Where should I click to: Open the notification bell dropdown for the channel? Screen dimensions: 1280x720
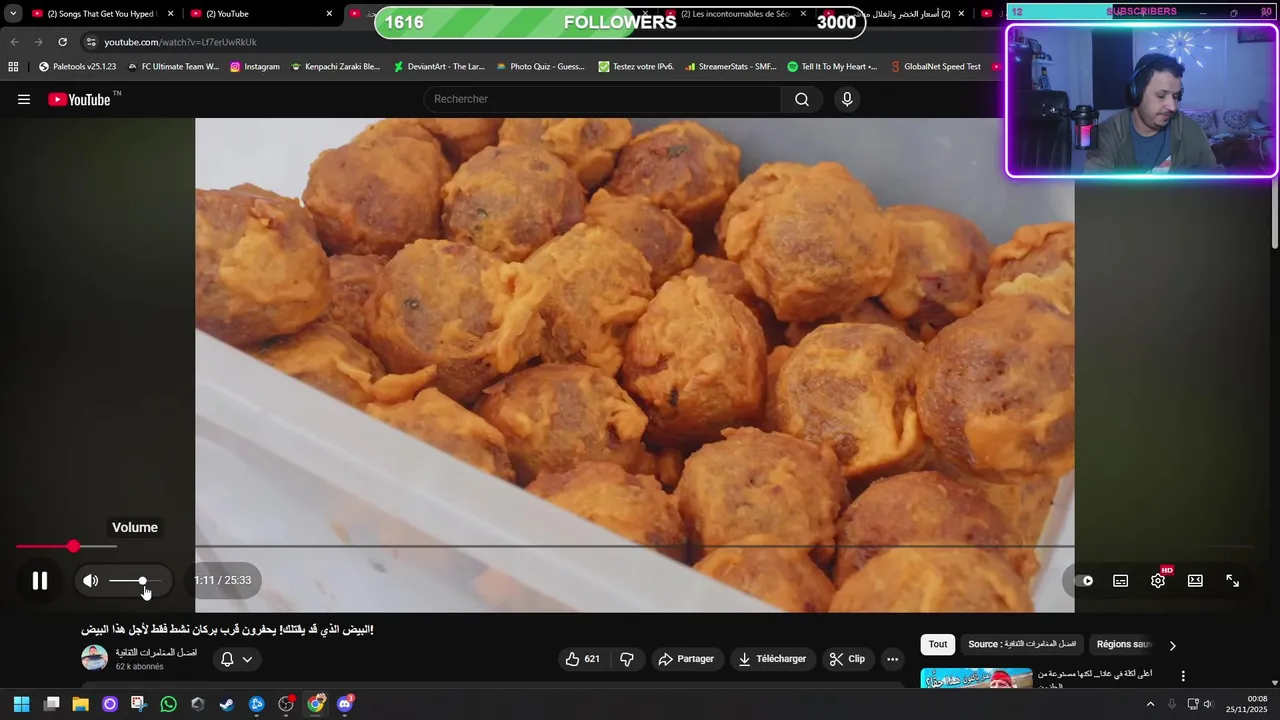coord(236,659)
